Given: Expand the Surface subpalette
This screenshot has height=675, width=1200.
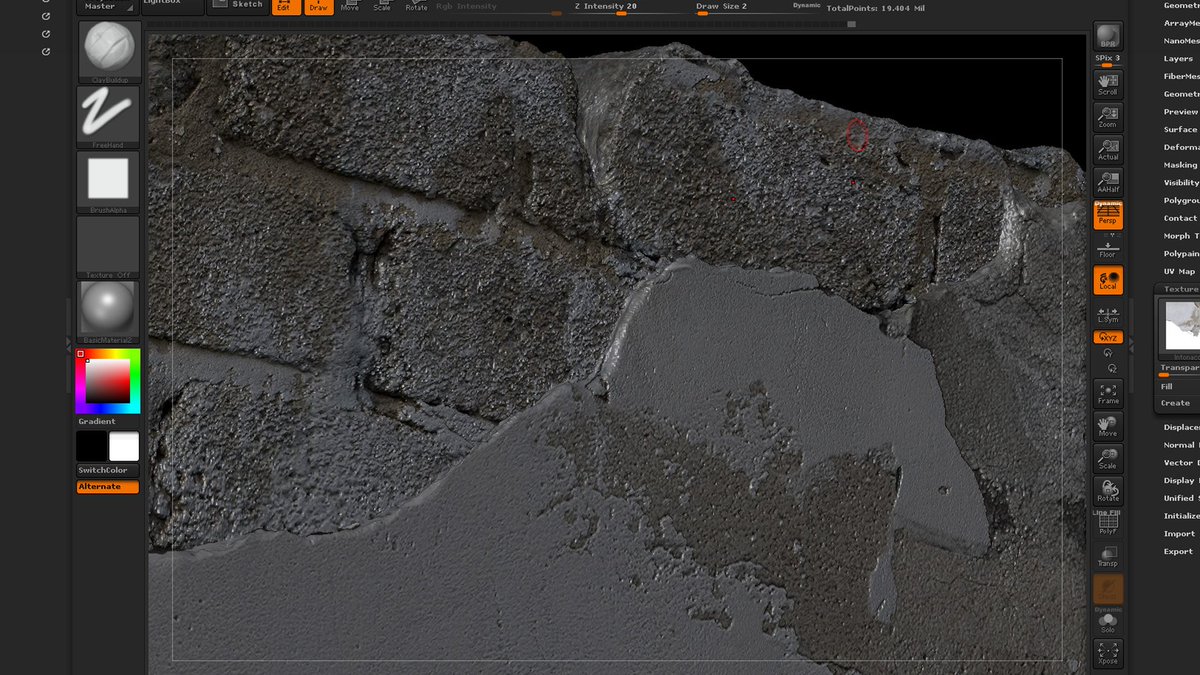Looking at the screenshot, I should click(x=1180, y=129).
